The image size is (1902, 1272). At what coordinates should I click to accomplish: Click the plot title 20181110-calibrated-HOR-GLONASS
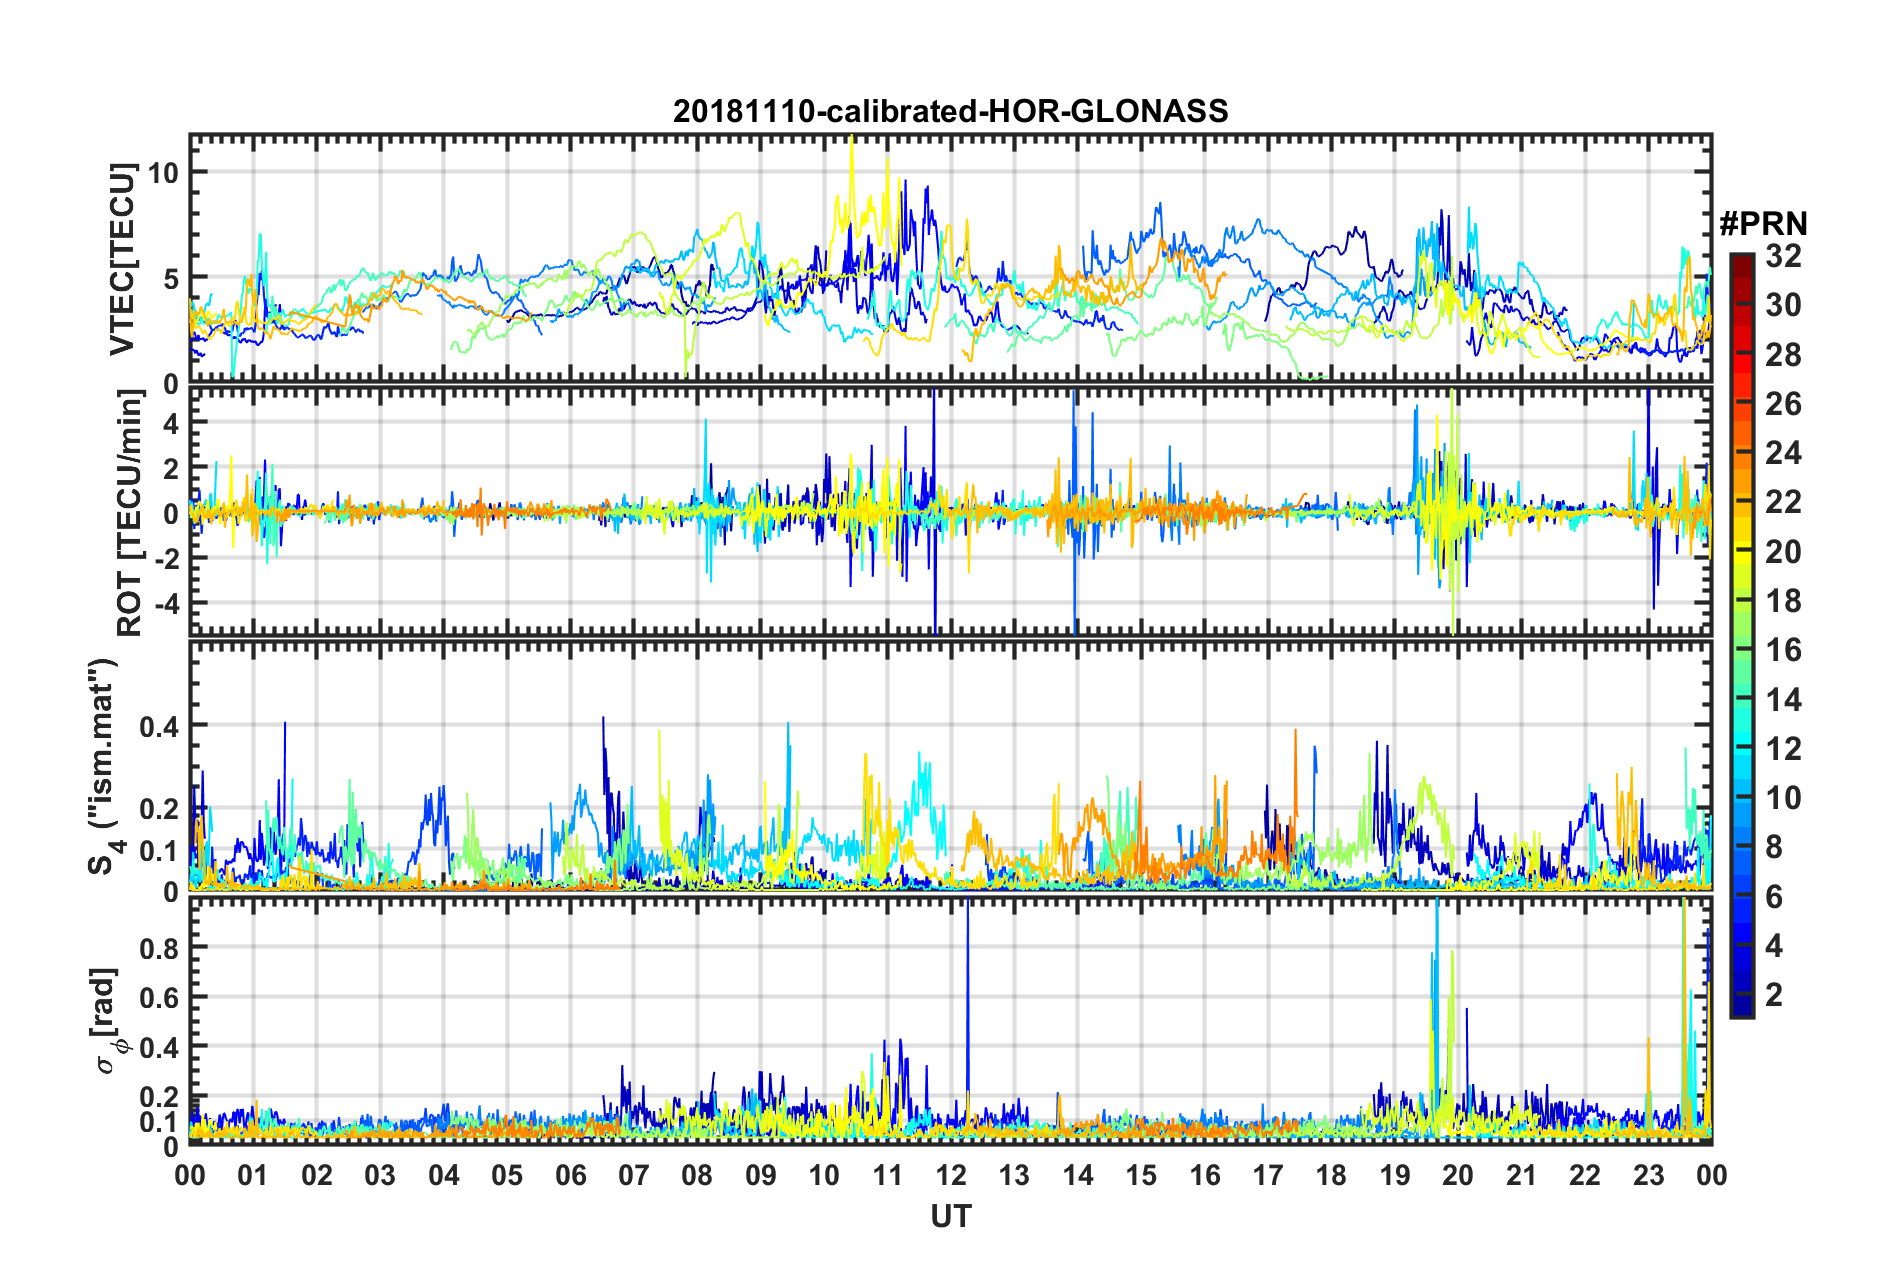coord(950,111)
